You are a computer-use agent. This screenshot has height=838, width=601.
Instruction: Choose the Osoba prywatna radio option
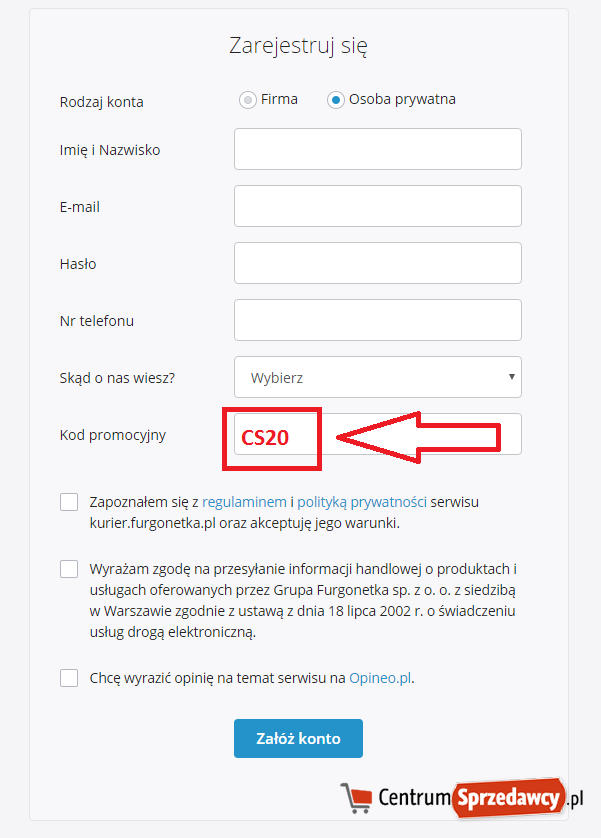pyautogui.click(x=336, y=100)
